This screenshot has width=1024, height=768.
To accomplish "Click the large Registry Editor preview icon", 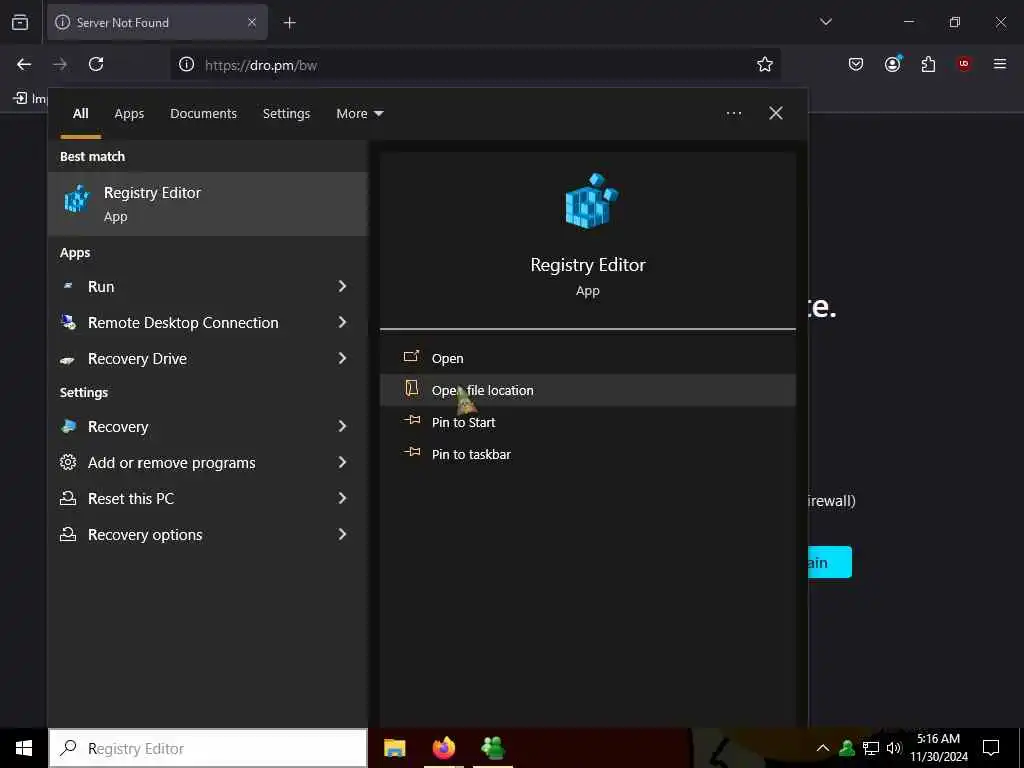I will (x=591, y=201).
